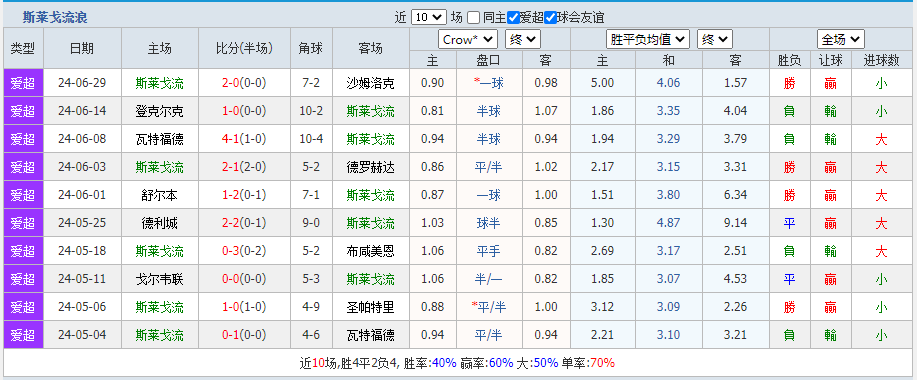Viewport: 917px width, 380px height.
Task: Click the 平手 handicap in the 布咸美恩 row
Action: point(488,251)
